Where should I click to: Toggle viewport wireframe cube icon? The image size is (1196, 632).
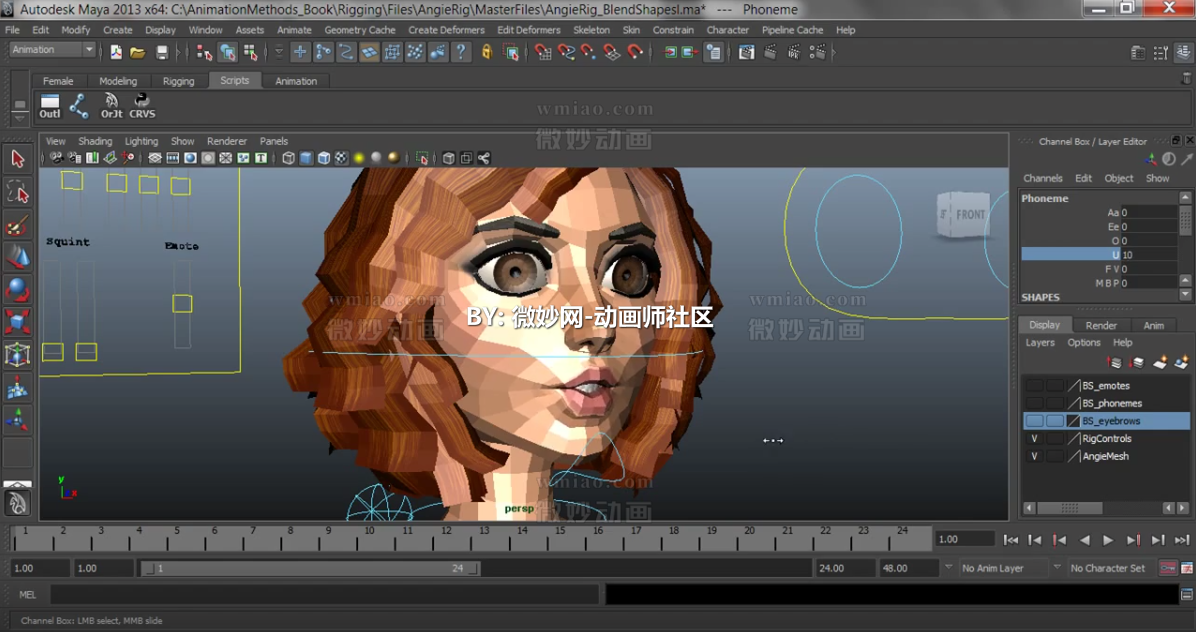pyautogui.click(x=288, y=158)
